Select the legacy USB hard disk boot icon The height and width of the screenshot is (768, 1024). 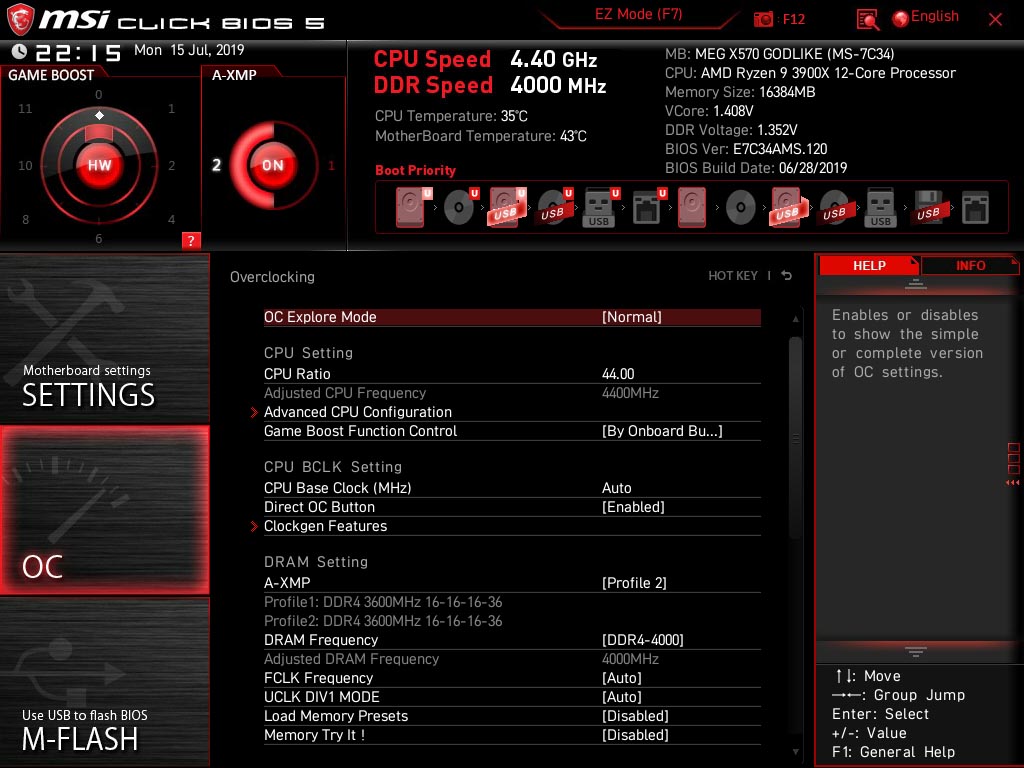pos(788,208)
